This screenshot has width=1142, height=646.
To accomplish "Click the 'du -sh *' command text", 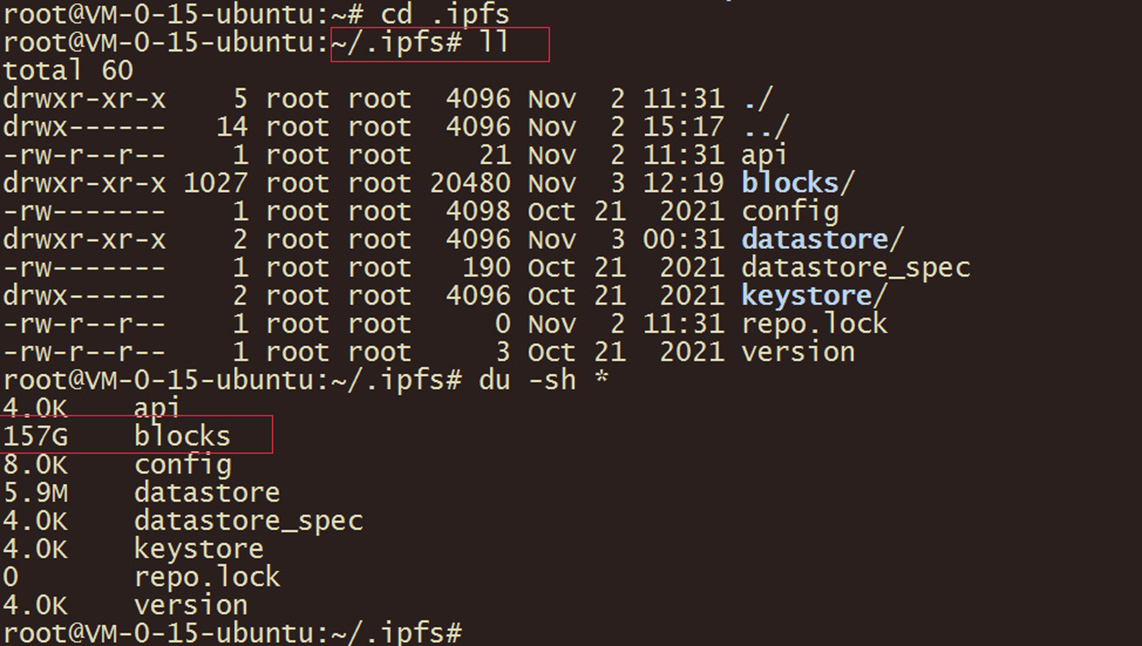I will [541, 380].
